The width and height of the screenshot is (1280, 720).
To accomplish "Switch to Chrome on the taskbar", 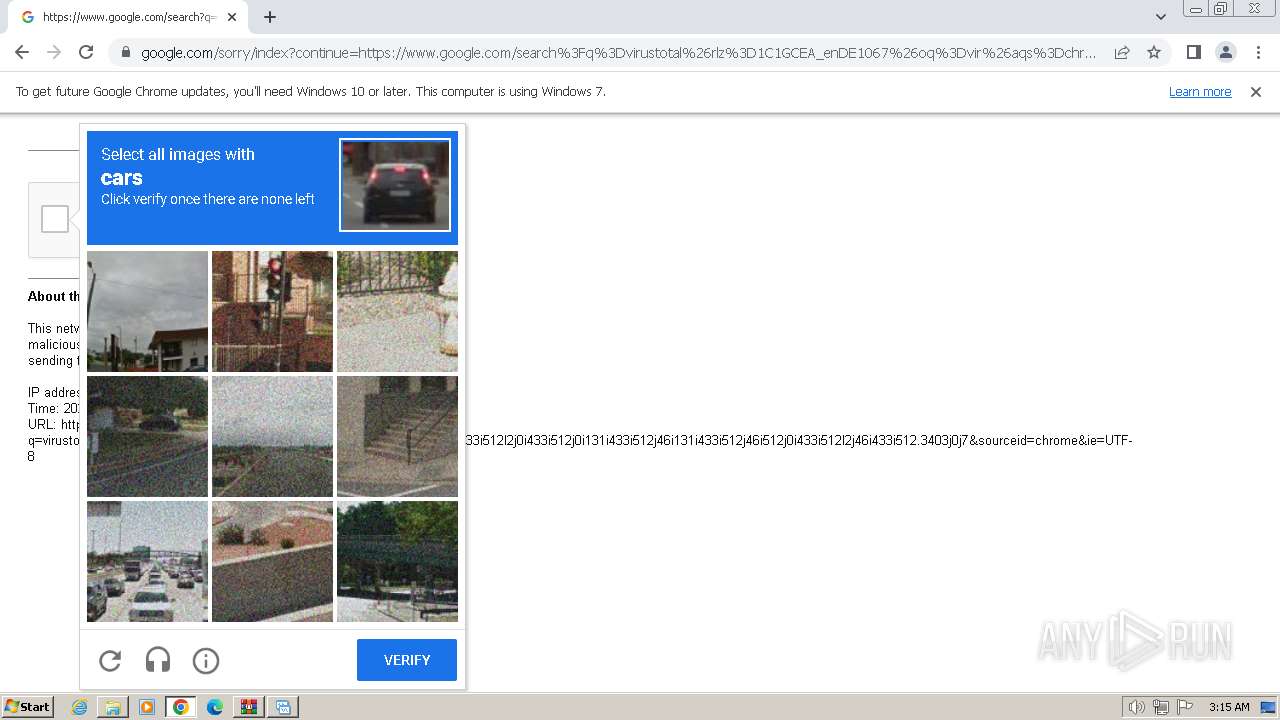I will click(181, 707).
